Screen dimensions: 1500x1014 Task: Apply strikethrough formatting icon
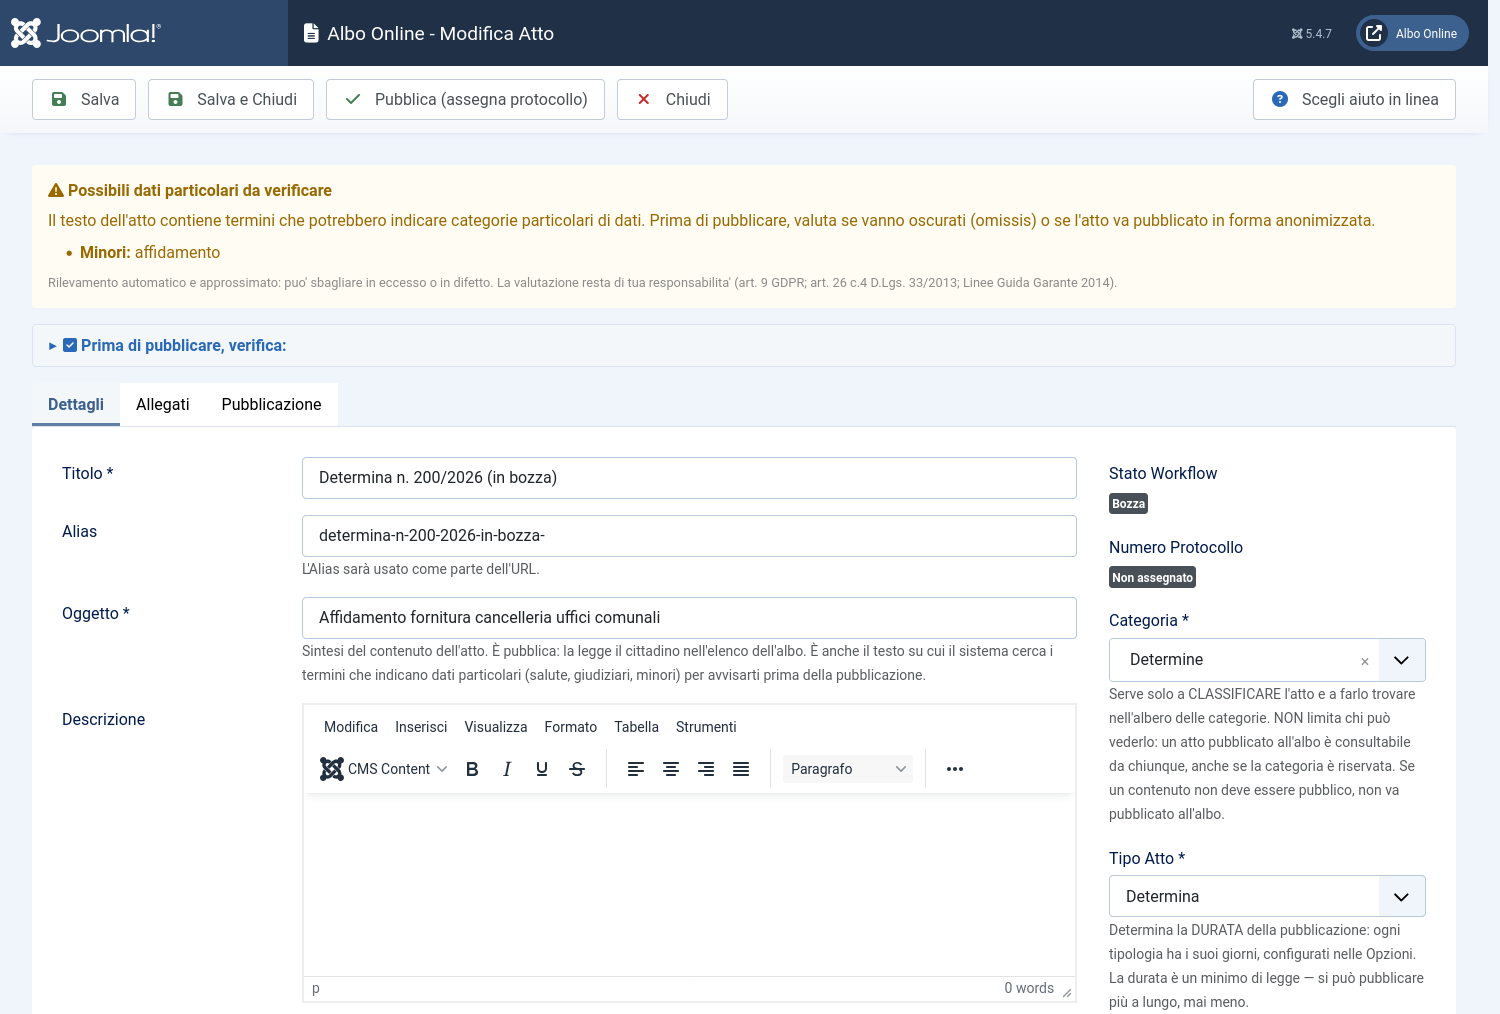tap(577, 769)
